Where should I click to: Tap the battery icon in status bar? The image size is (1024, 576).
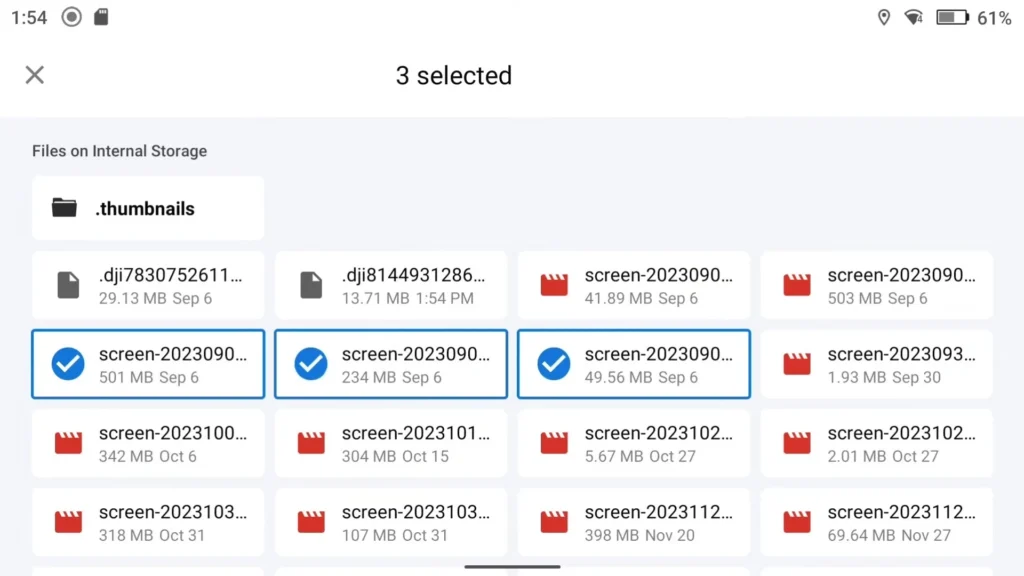(953, 18)
